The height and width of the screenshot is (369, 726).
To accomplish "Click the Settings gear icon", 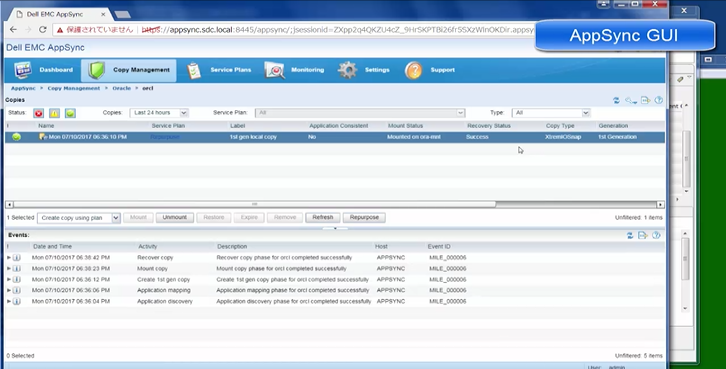I will tap(347, 70).
